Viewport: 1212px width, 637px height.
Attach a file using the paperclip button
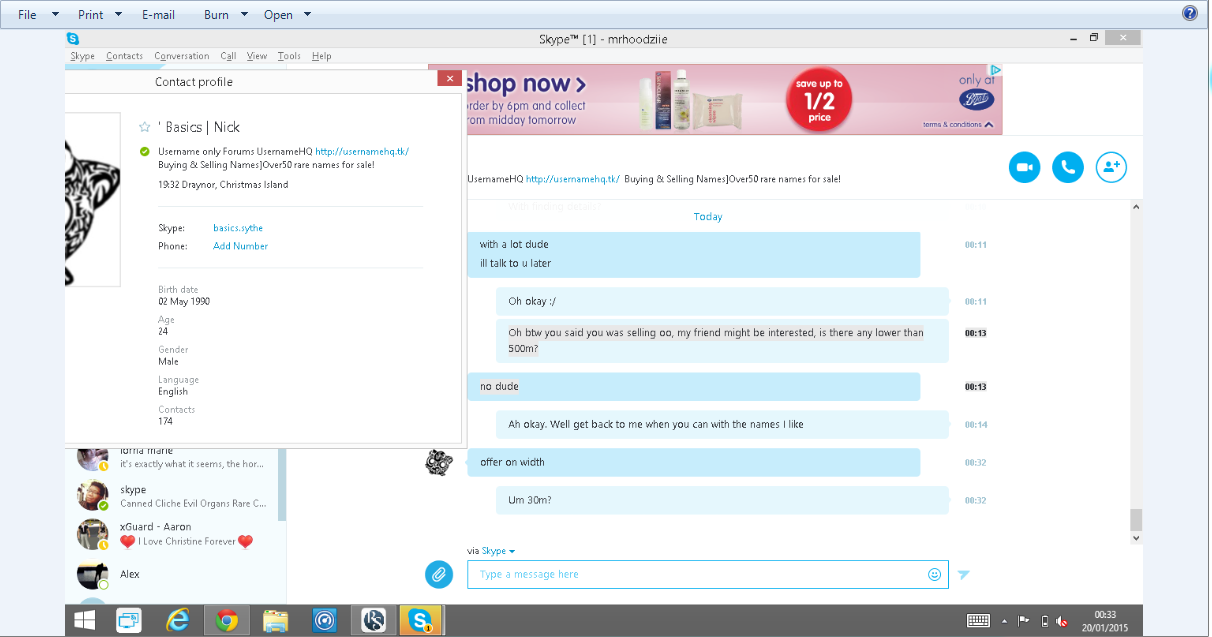438,574
